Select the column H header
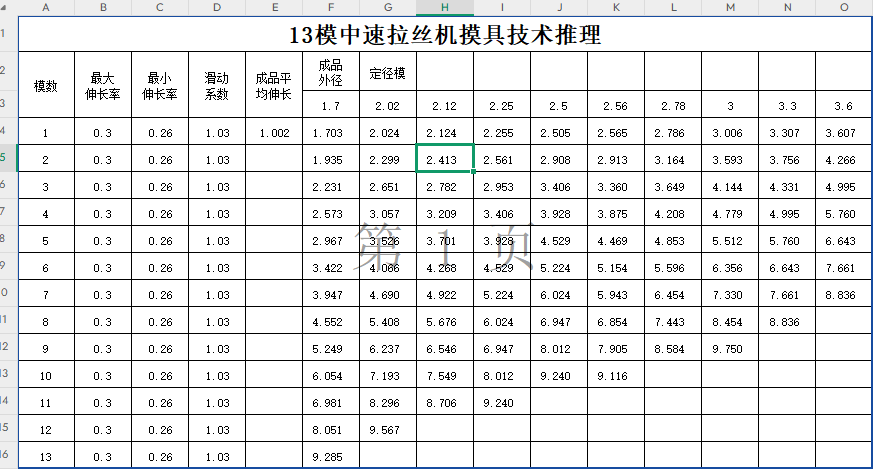 [445, 7]
